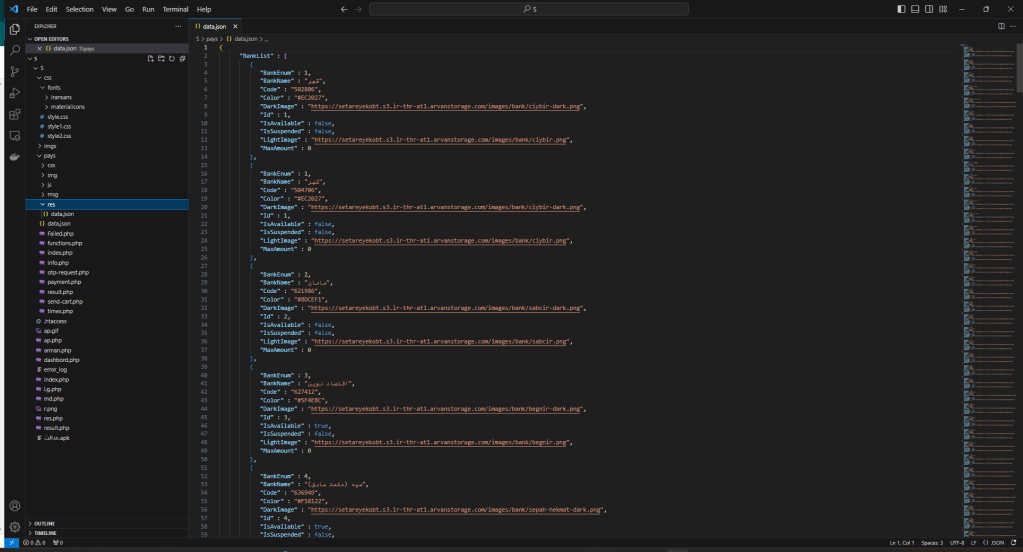Open the Source Control view
The width and height of the screenshot is (1023, 552).
tap(15, 70)
